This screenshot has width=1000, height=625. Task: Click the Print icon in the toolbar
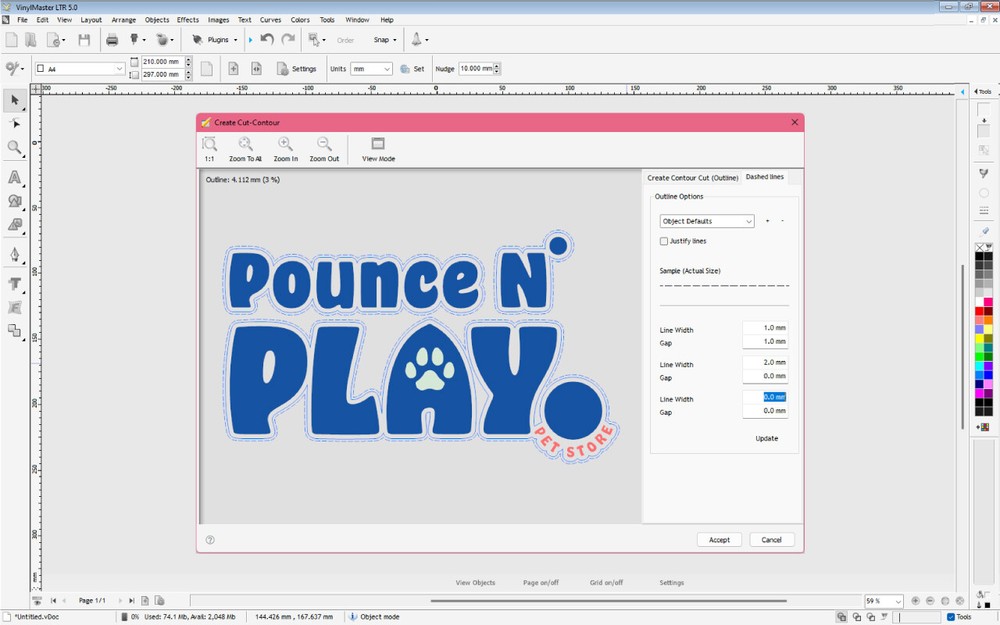click(113, 39)
